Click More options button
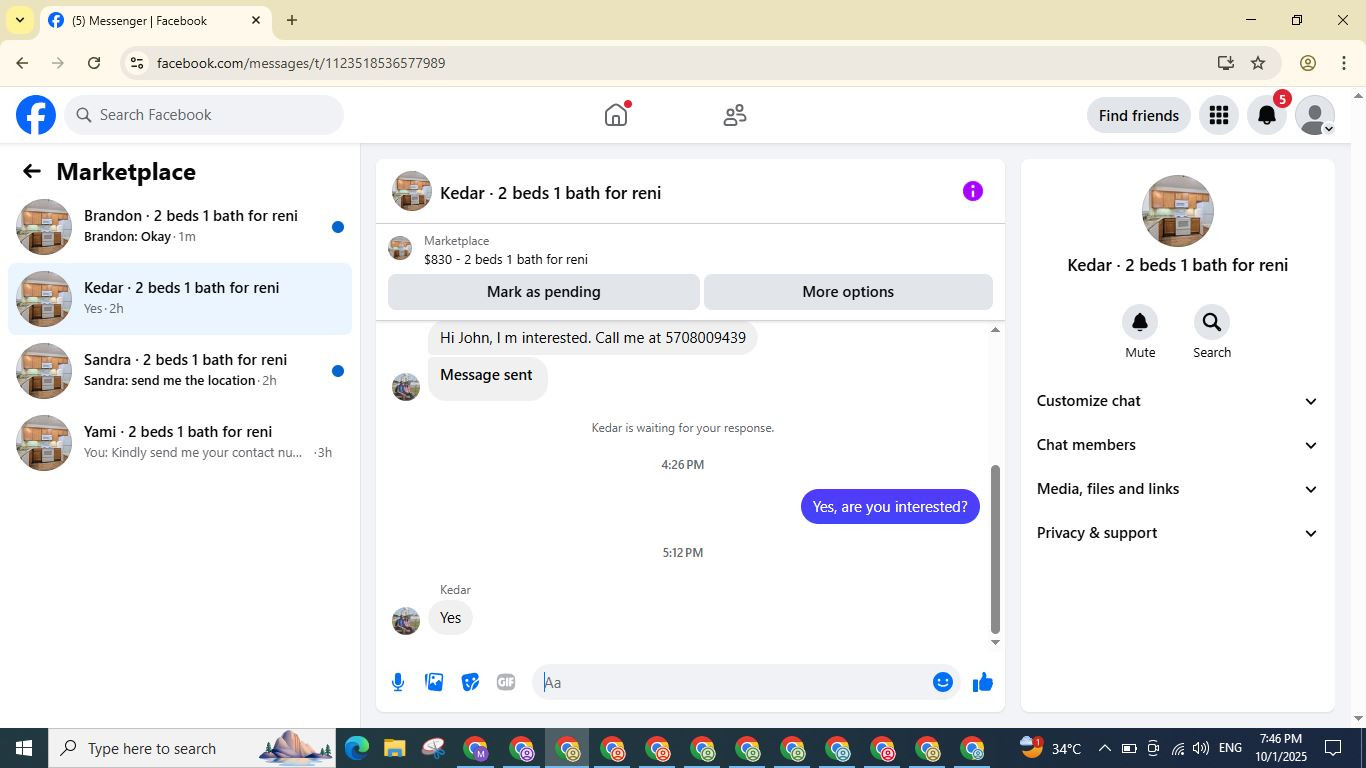The height and width of the screenshot is (768, 1366). [848, 292]
